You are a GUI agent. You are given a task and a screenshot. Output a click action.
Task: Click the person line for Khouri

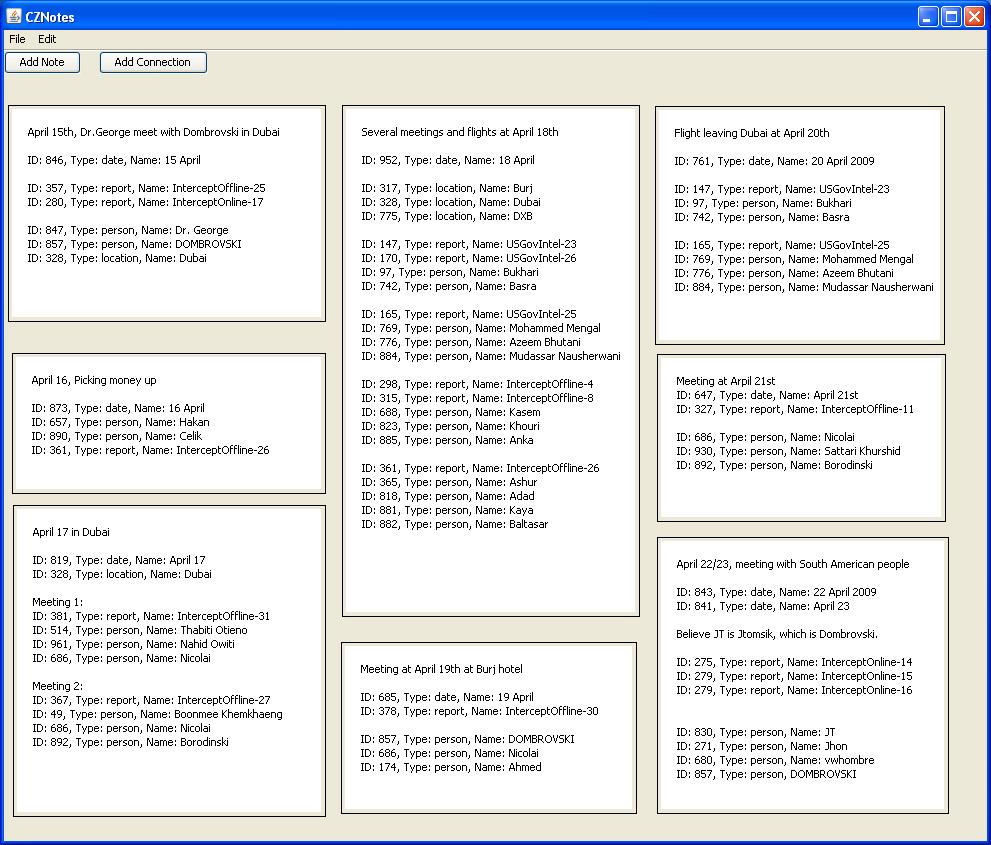coord(450,426)
